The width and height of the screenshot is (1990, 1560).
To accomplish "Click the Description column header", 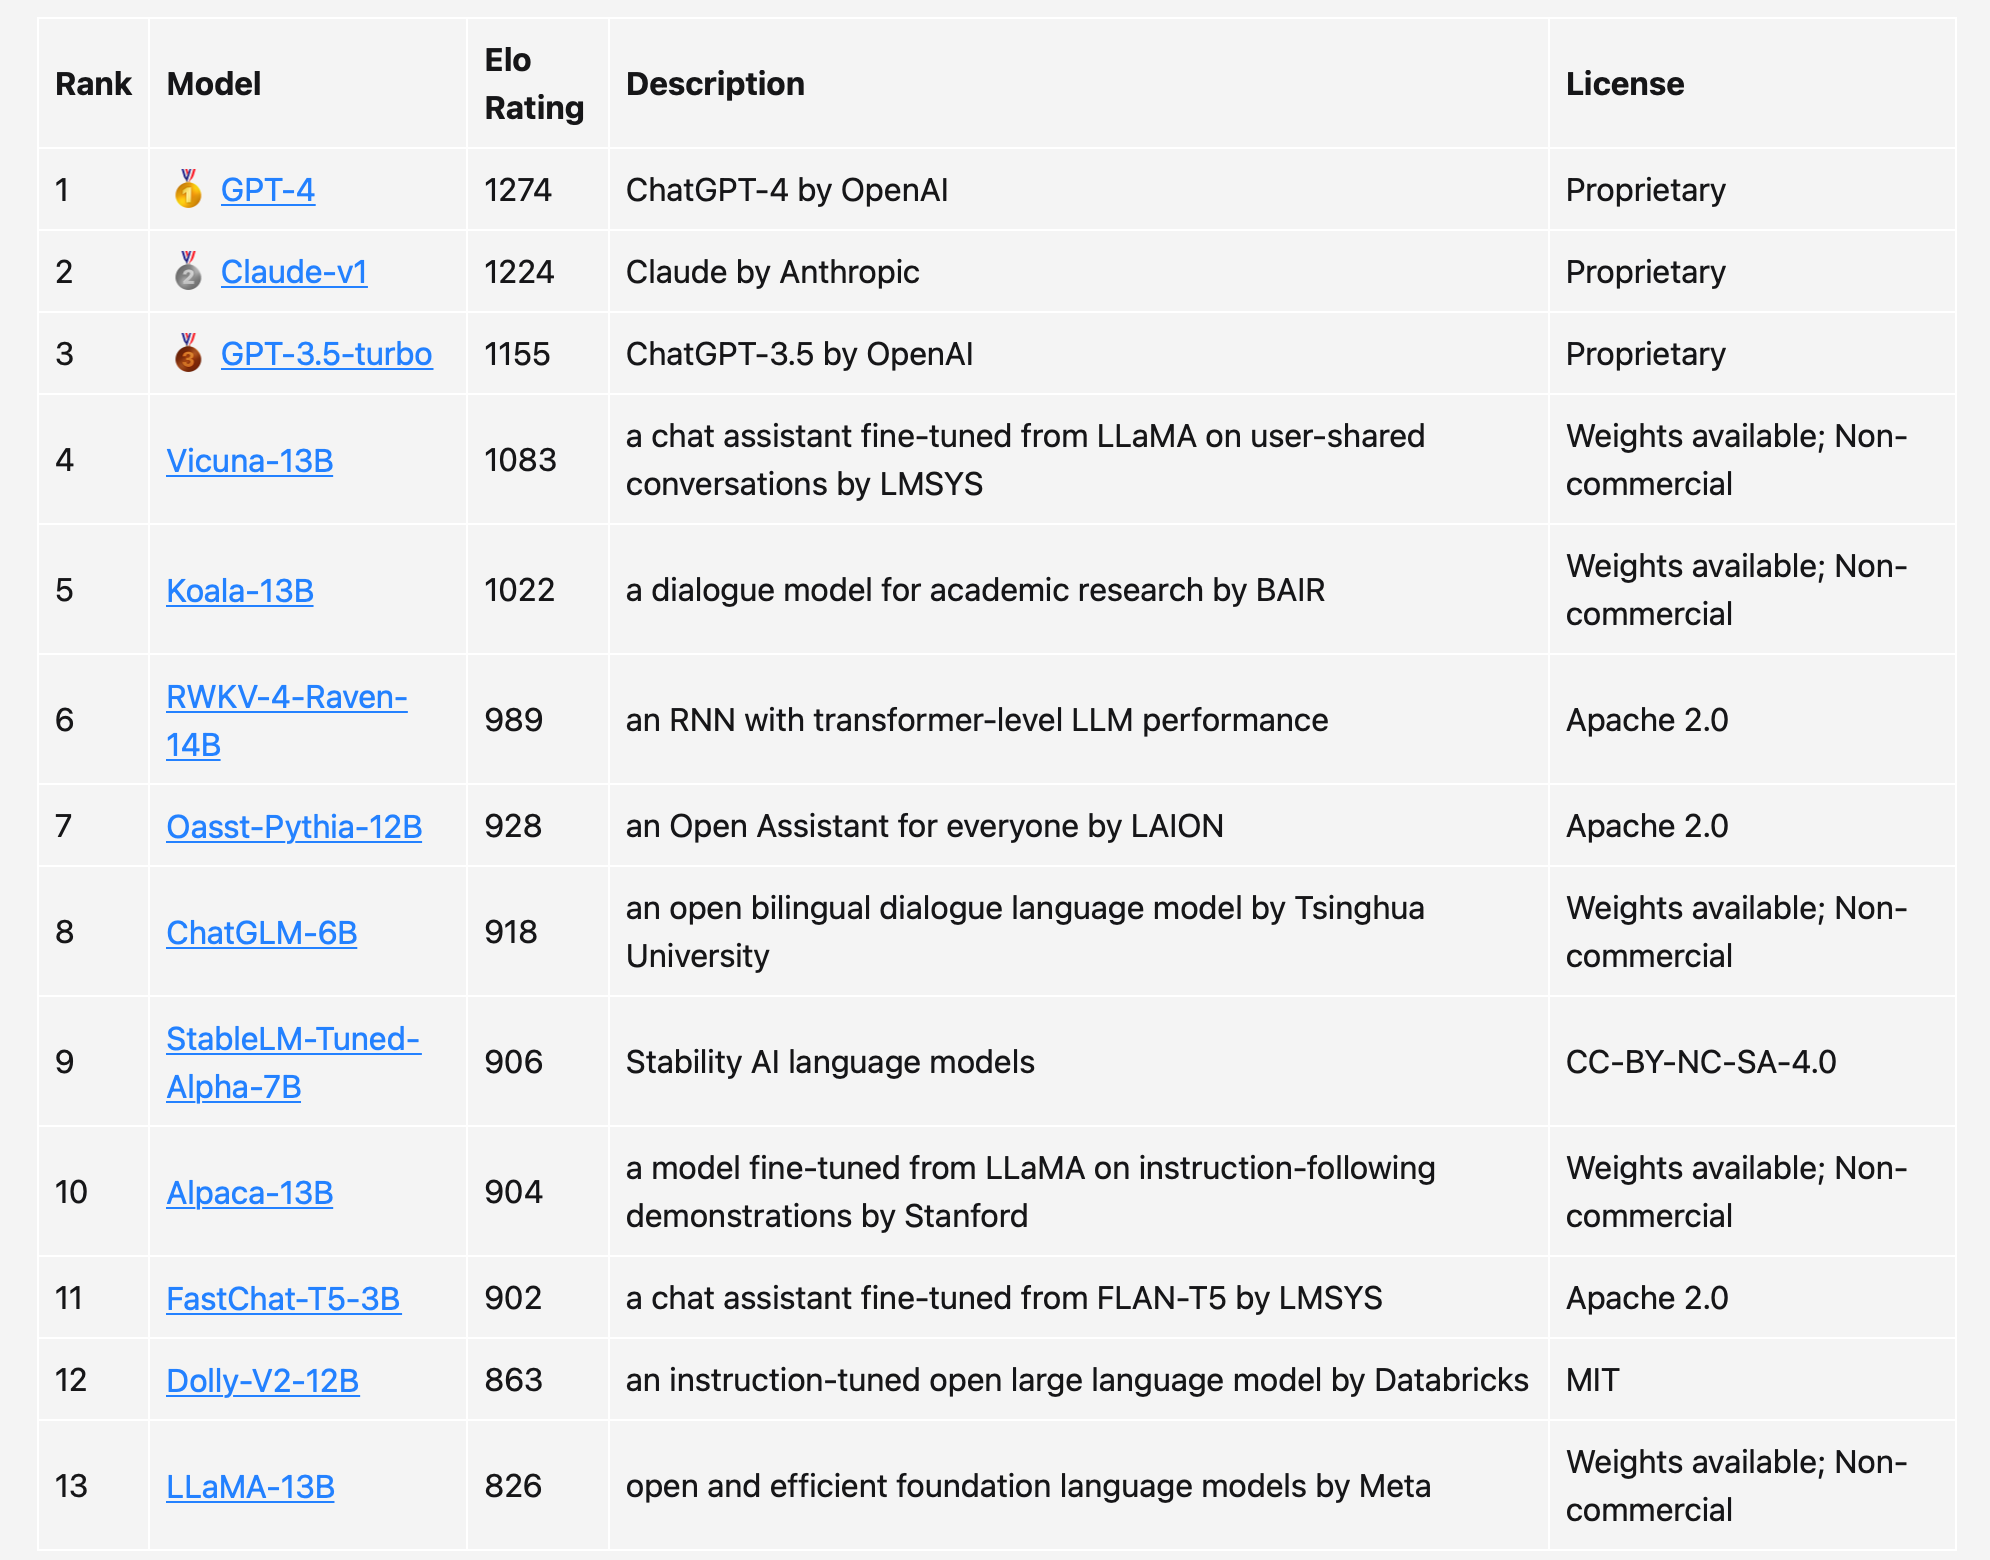I will 715,84.
